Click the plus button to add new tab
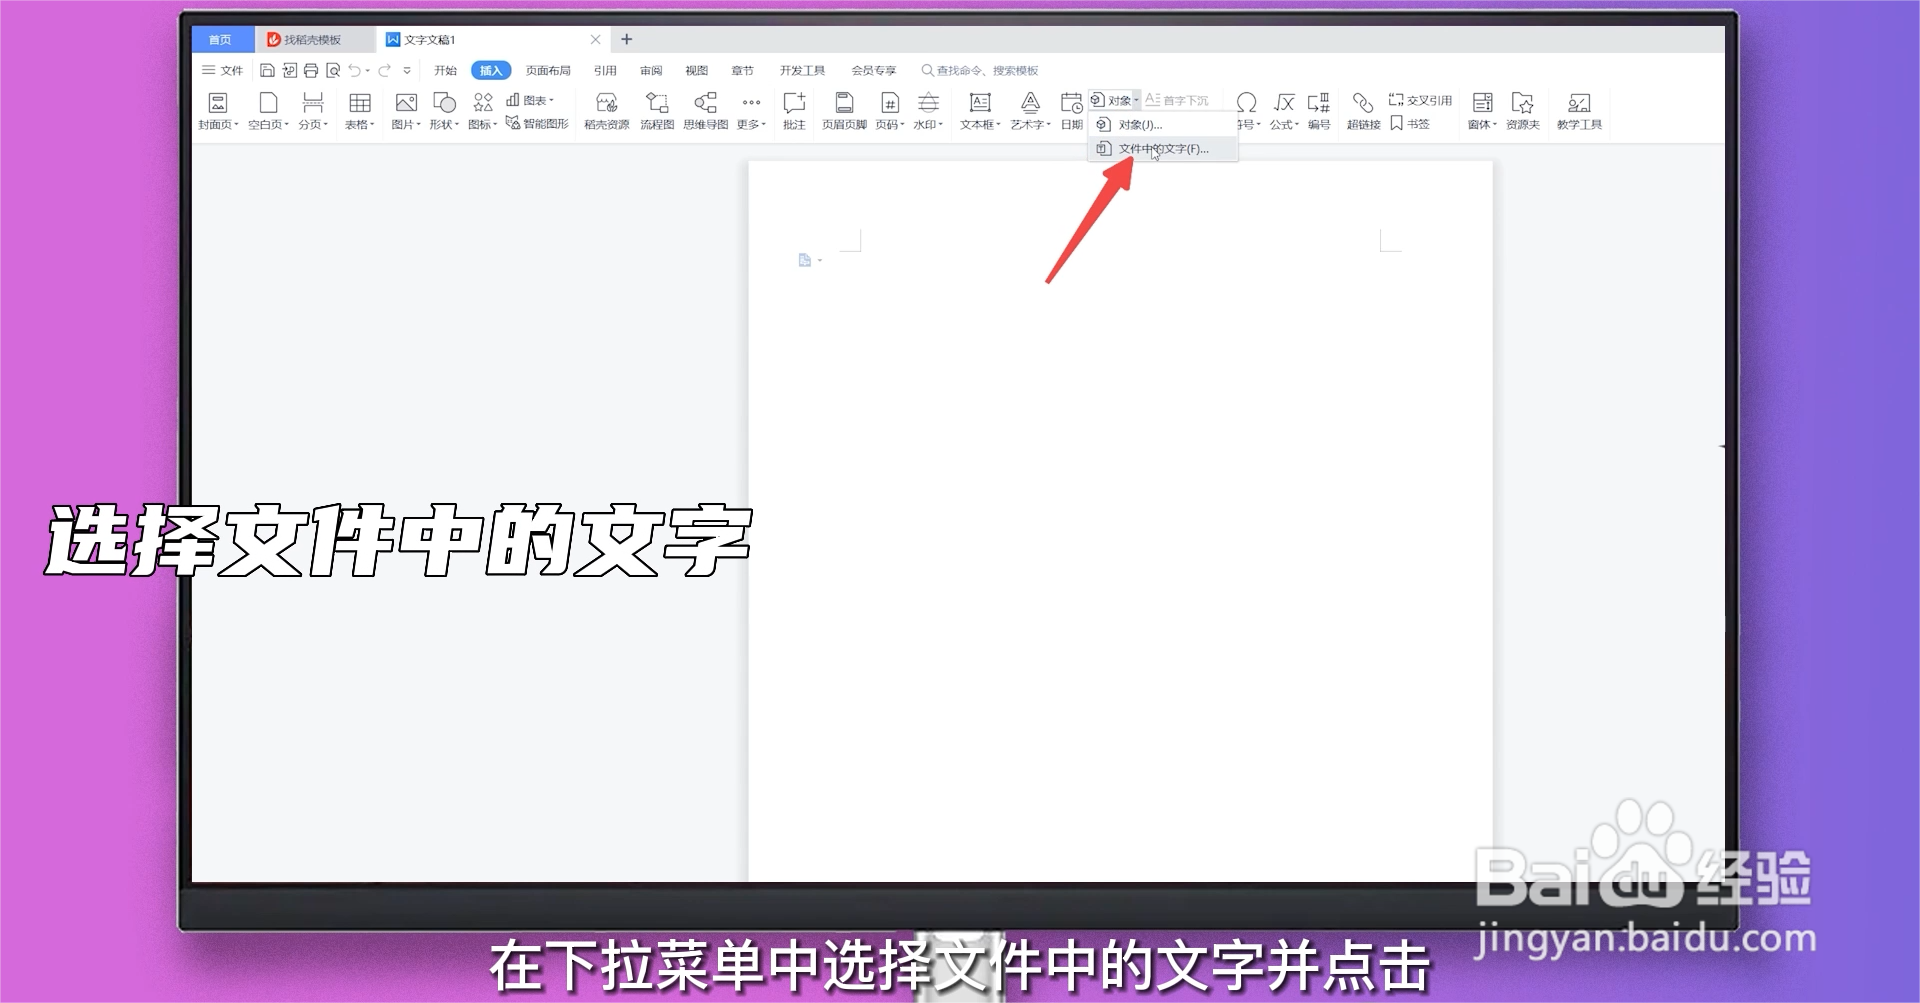 pyautogui.click(x=627, y=39)
